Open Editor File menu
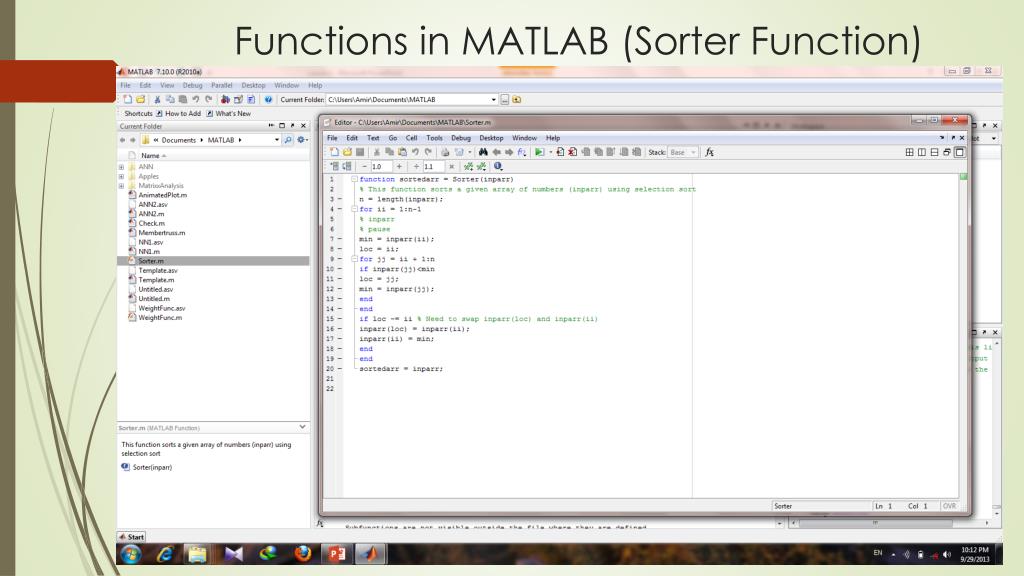1024x576 pixels. (332, 138)
